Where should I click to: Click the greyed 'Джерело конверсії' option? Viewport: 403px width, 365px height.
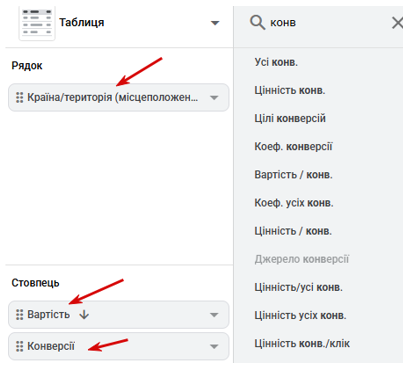pyautogui.click(x=302, y=259)
